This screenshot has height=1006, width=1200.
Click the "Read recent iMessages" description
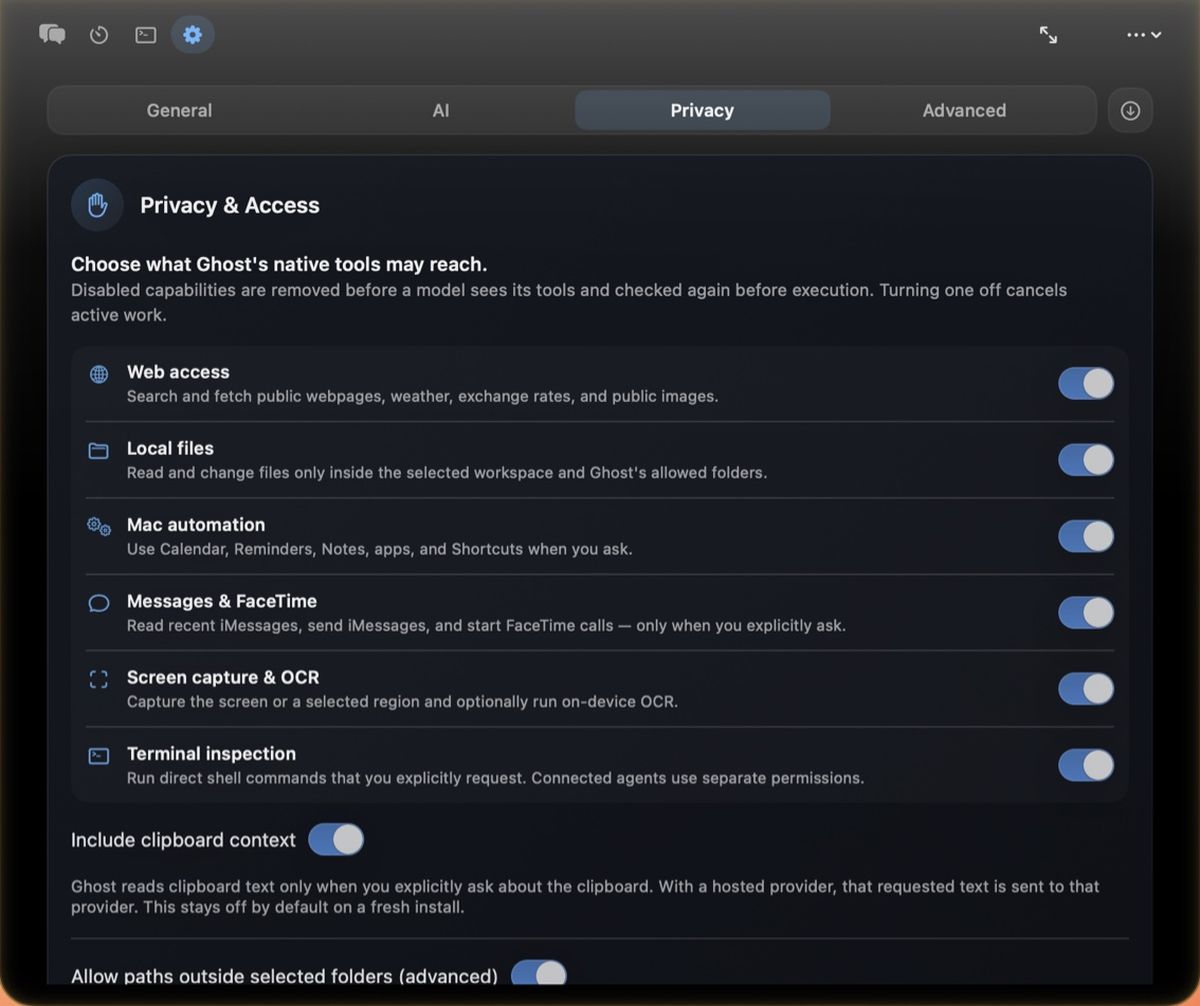point(486,626)
